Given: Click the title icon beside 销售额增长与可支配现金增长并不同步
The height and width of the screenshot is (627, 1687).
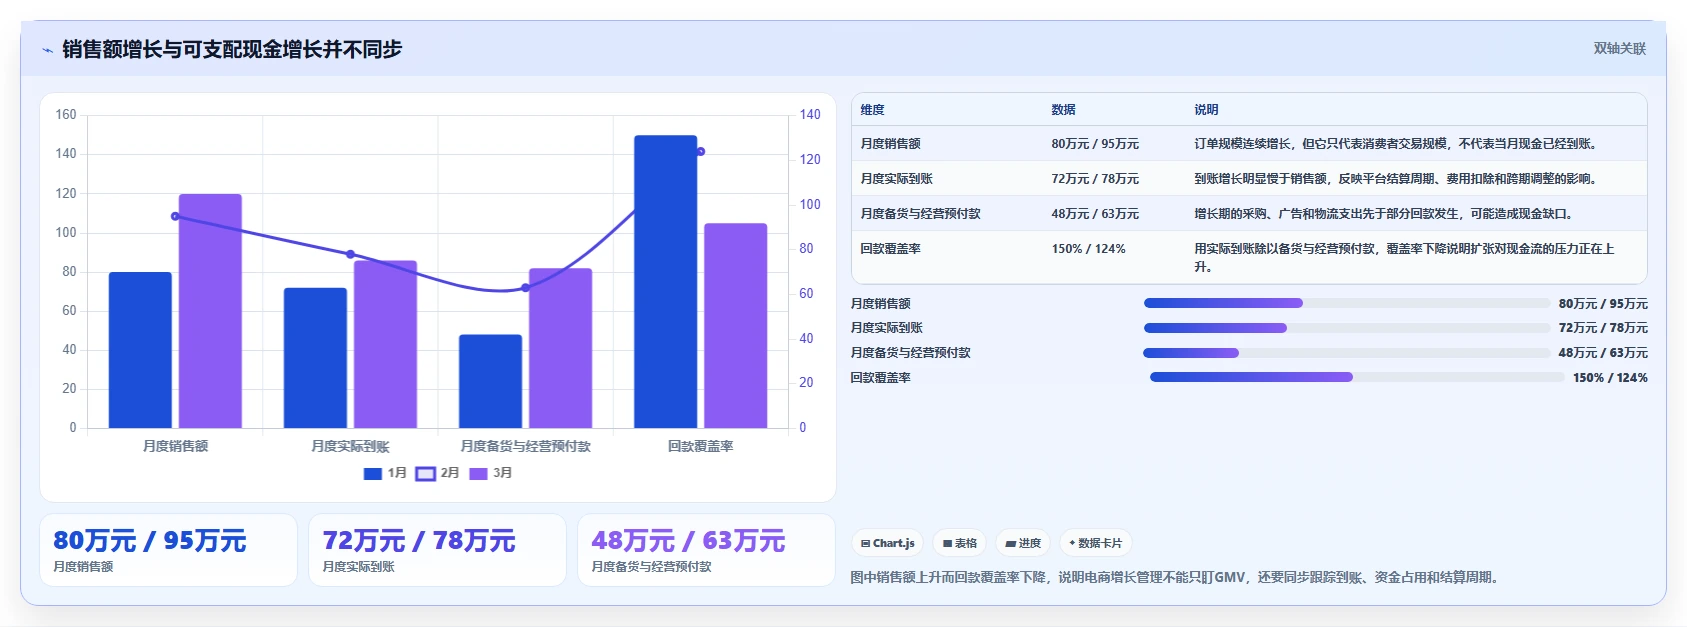Looking at the screenshot, I should pos(47,50).
